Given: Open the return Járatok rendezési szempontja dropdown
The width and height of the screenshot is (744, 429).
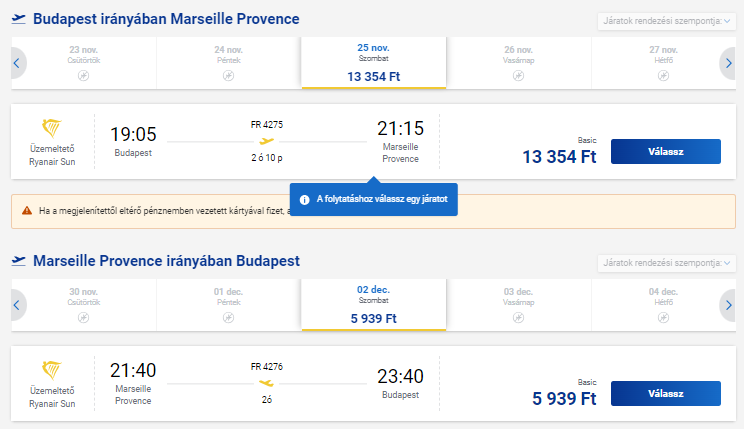Looking at the screenshot, I should click(x=667, y=262).
